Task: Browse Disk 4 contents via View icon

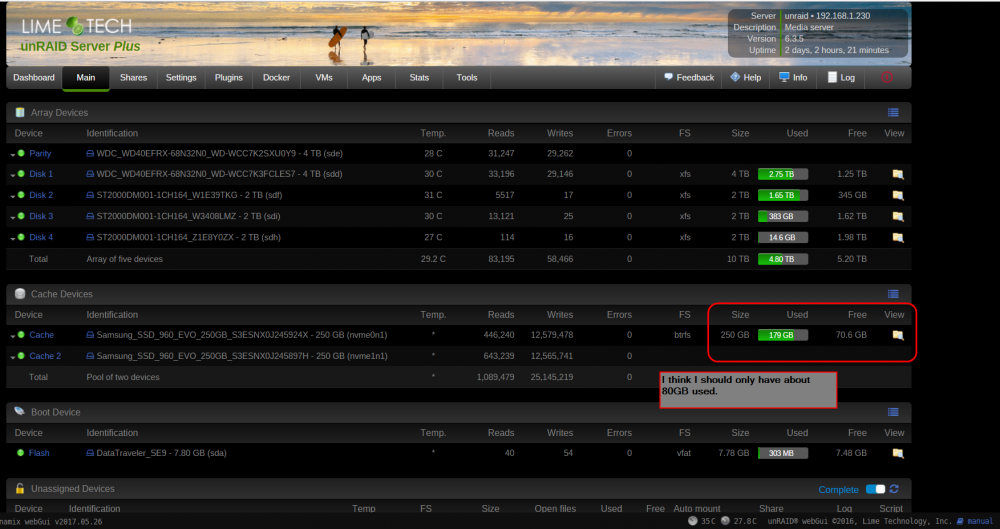Action: (897, 237)
